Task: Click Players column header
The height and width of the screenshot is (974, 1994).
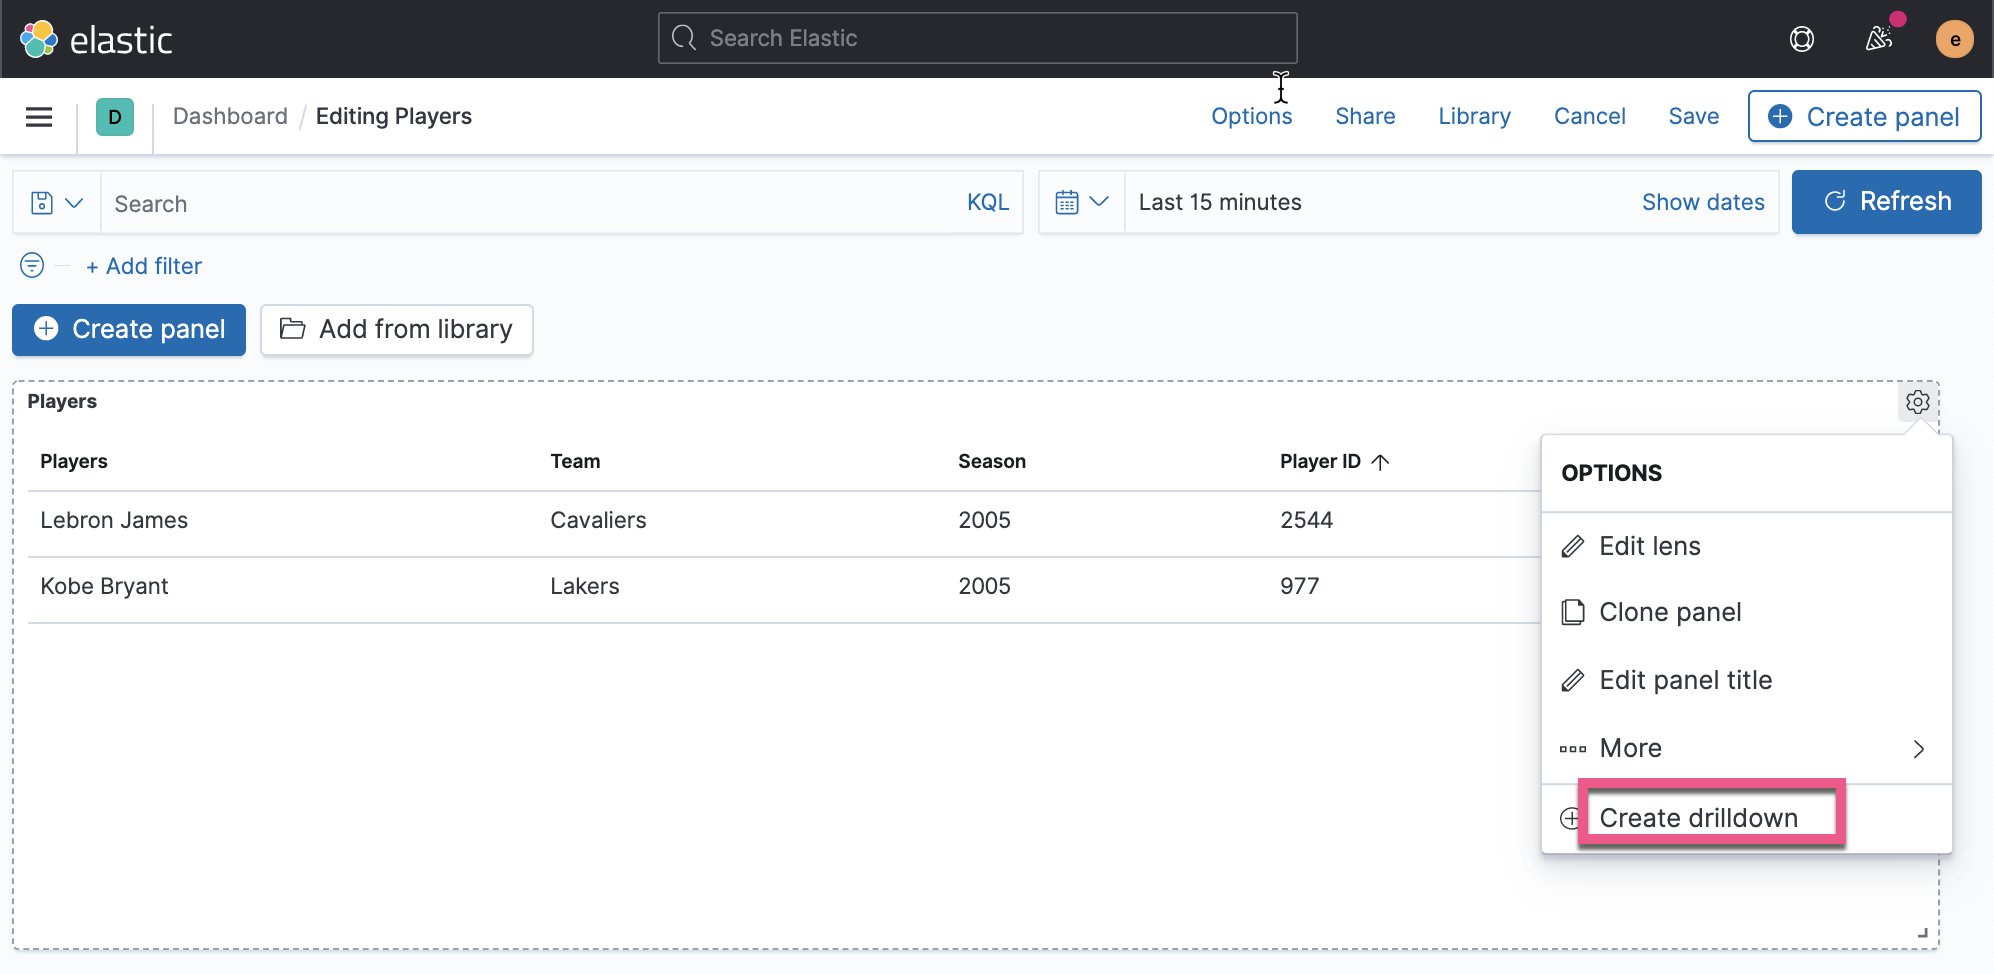Action: (x=74, y=461)
